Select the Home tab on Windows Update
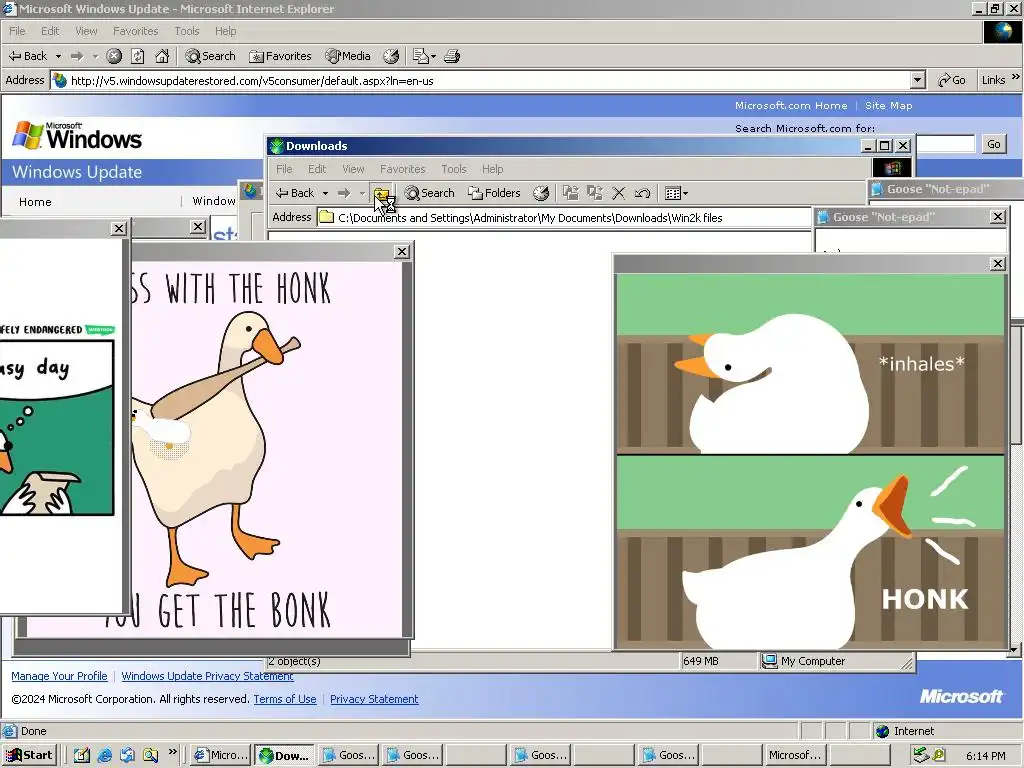The width and height of the screenshot is (1024, 768). pyautogui.click(x=35, y=202)
